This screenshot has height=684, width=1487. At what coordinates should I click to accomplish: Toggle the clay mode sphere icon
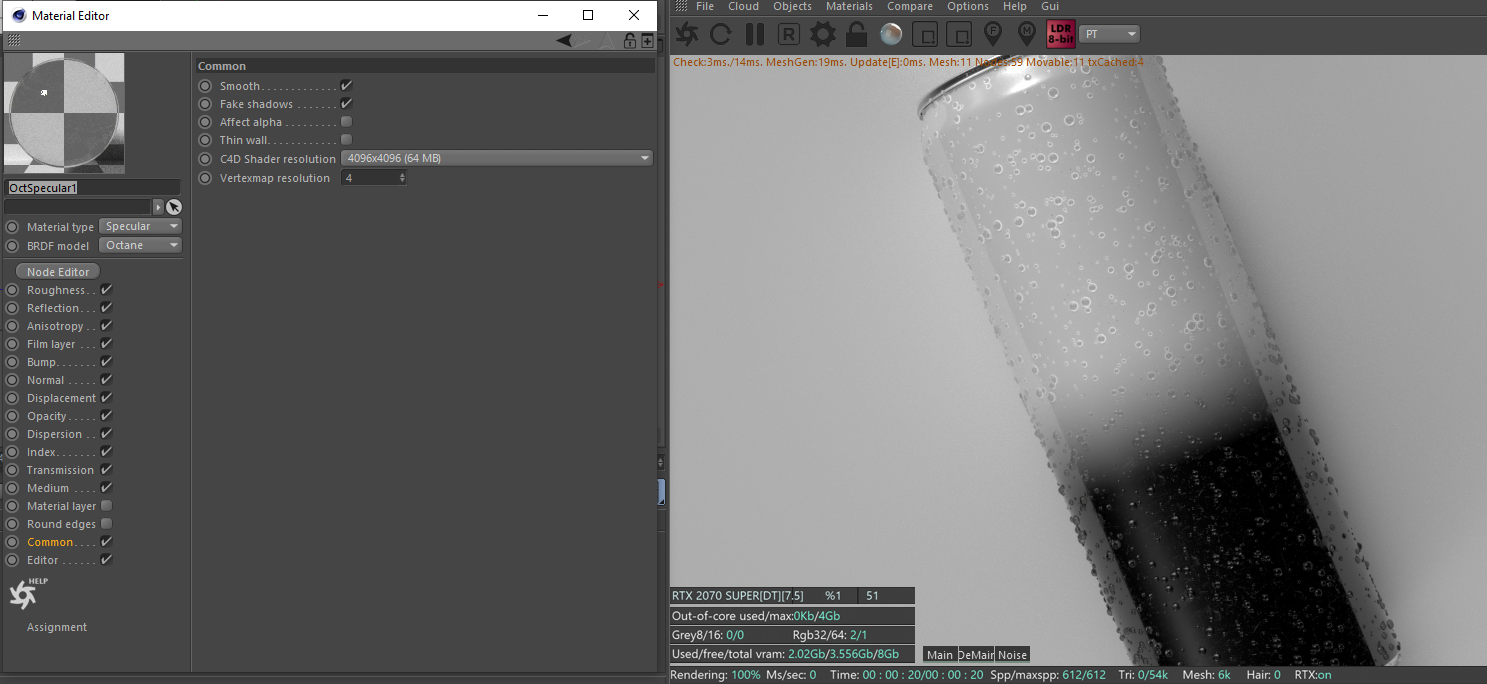[x=891, y=34]
